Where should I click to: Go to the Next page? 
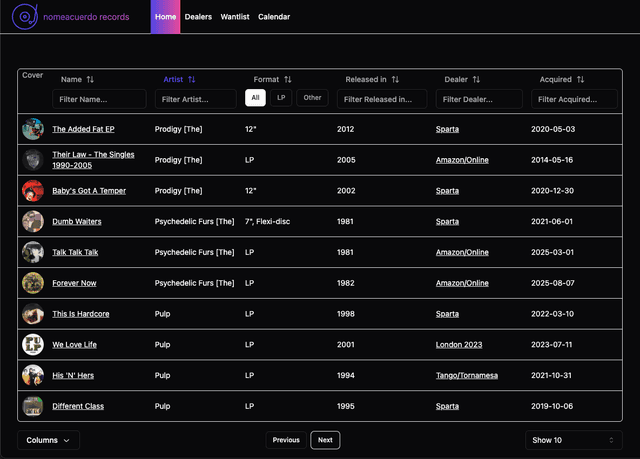coord(325,440)
